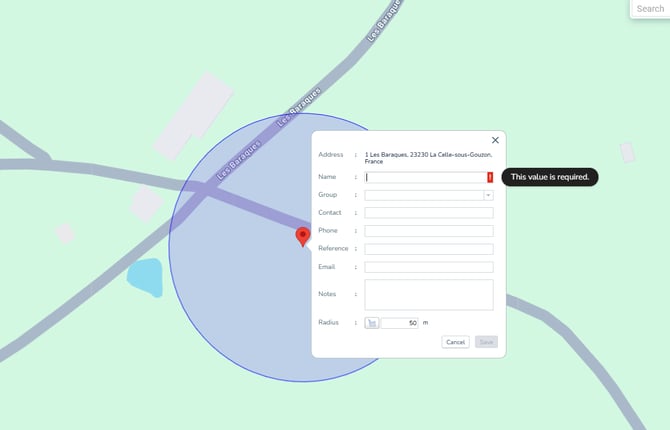Close the location details dialog
This screenshot has height=430, width=670.
coord(495,140)
